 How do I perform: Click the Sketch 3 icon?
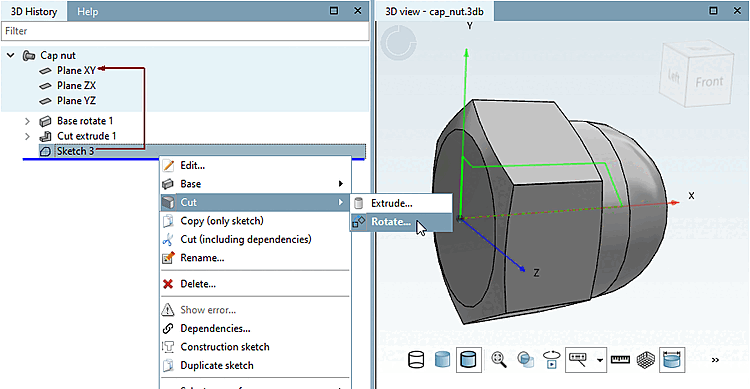coord(45,152)
